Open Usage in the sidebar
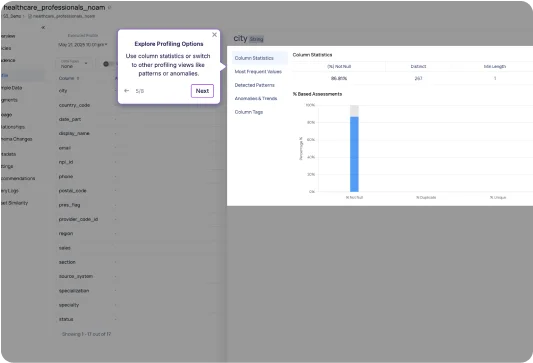The height and width of the screenshot is (363, 533). coord(6,115)
